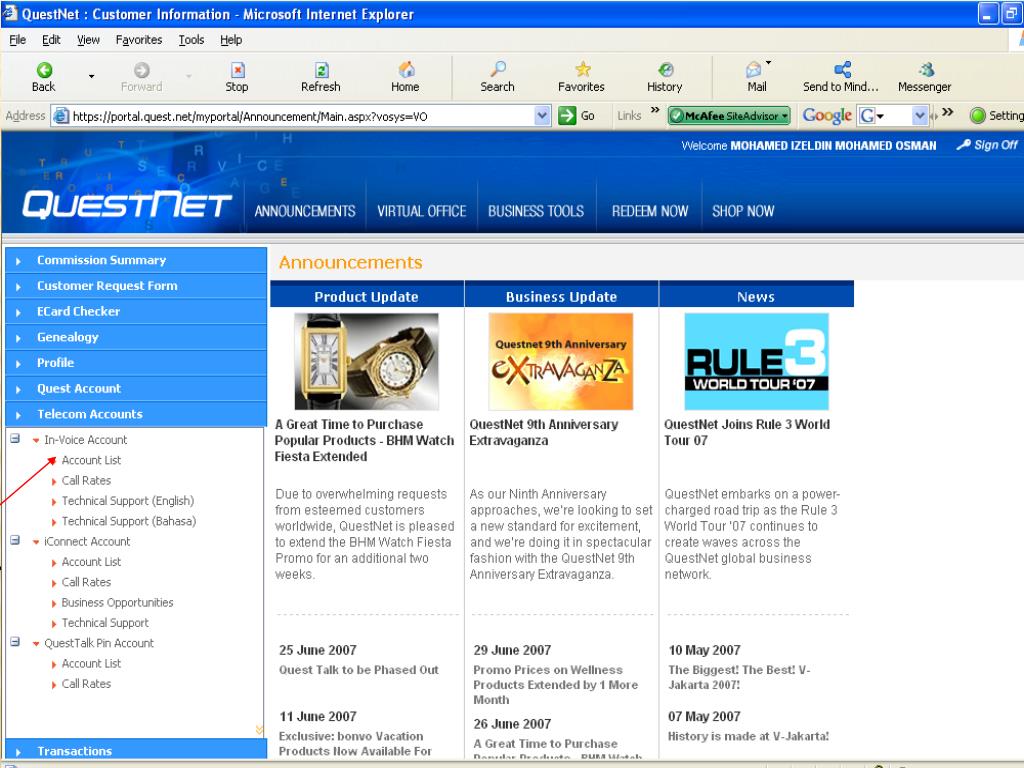
Task: Click 9th Anniversary Extravaganza thumbnail
Action: [x=561, y=361]
